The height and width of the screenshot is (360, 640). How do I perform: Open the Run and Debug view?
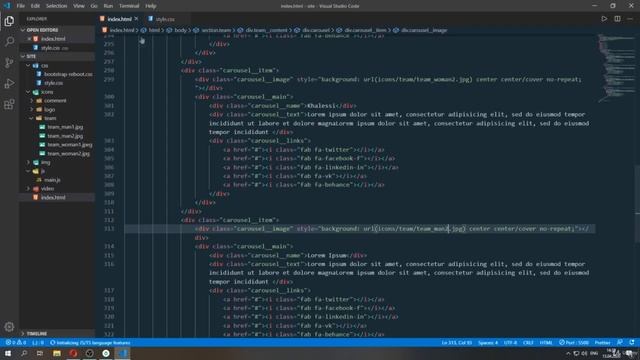tap(9, 83)
